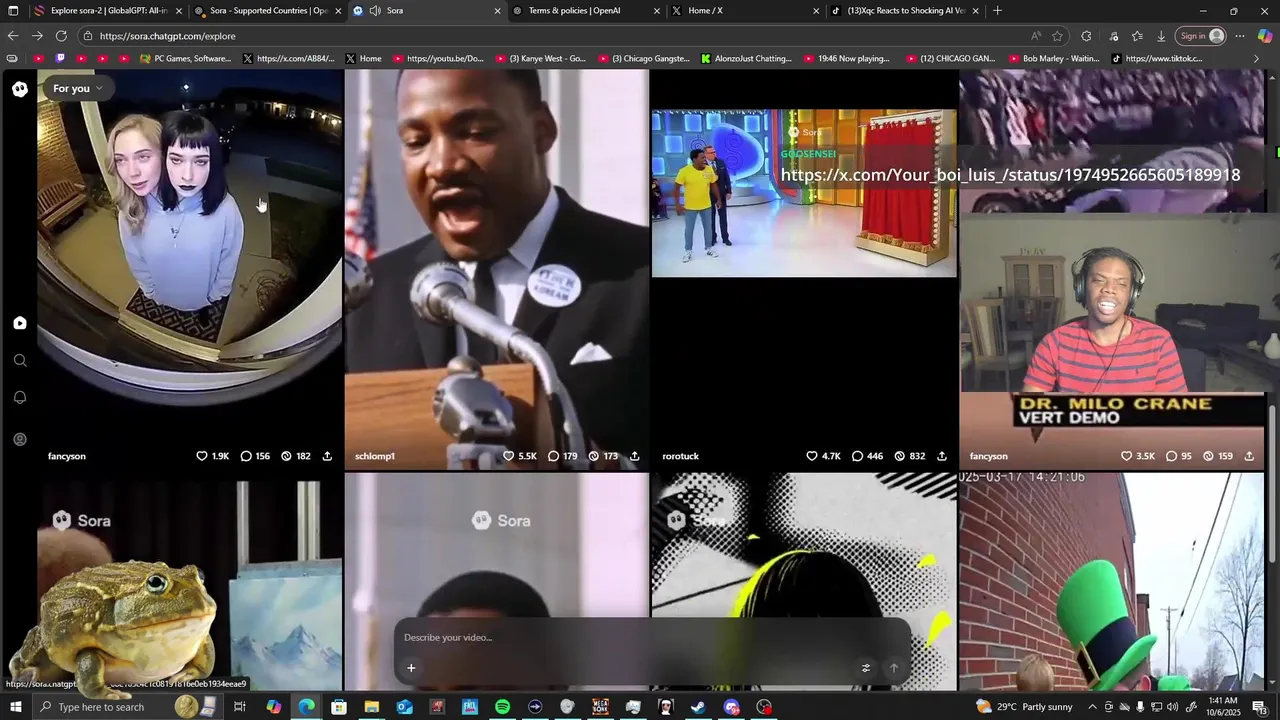Open the green leprechaun hat video thumbnail
Screen dimensions: 1280x720
1111,582
